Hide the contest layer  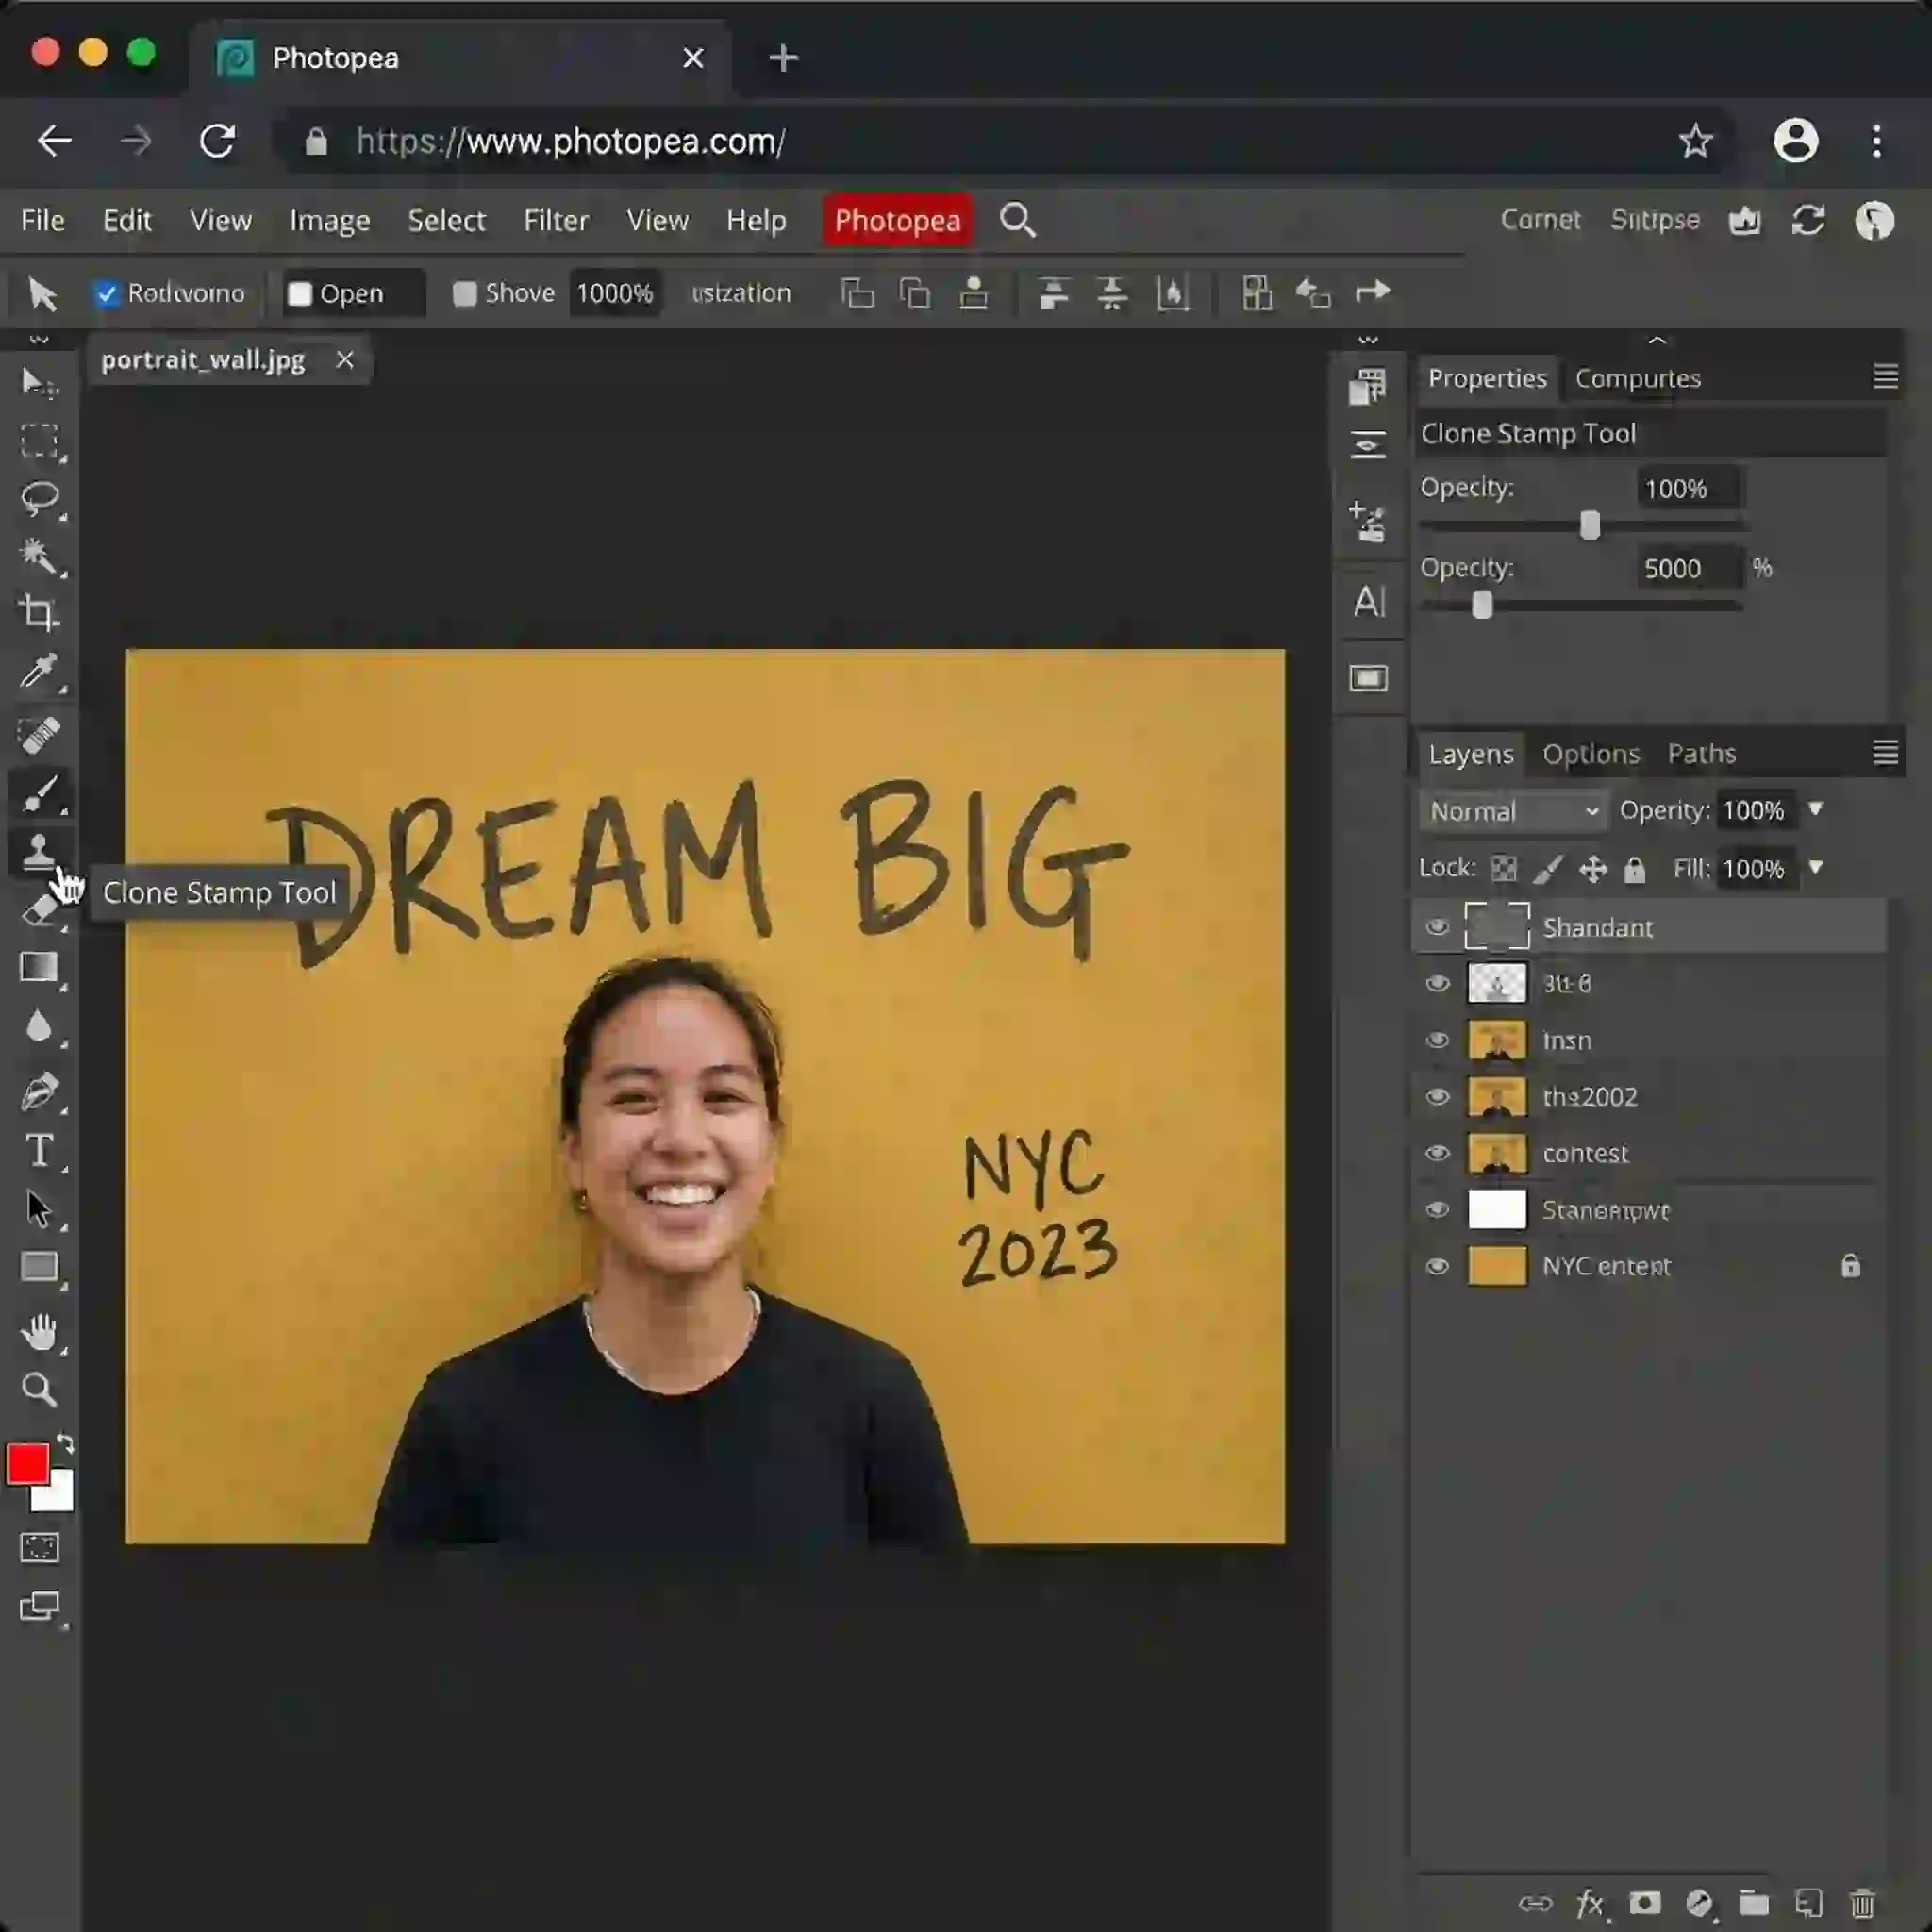[x=1437, y=1153]
